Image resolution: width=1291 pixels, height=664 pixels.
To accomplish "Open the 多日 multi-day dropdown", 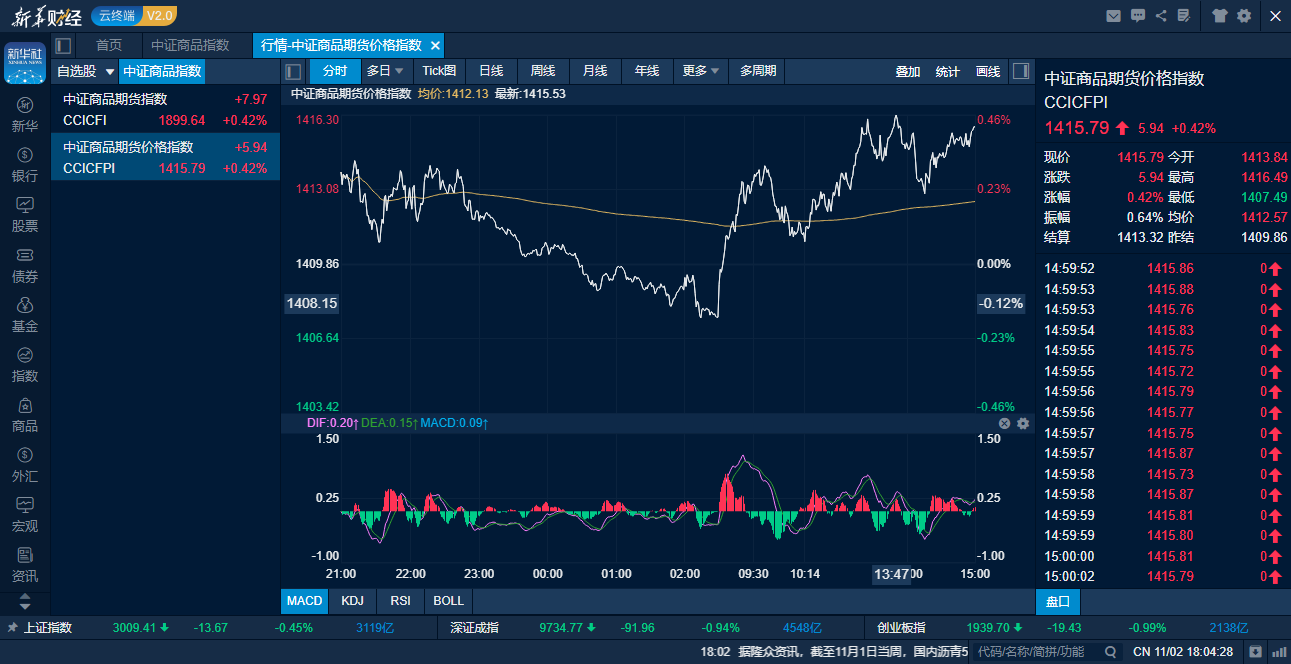I will (x=385, y=71).
